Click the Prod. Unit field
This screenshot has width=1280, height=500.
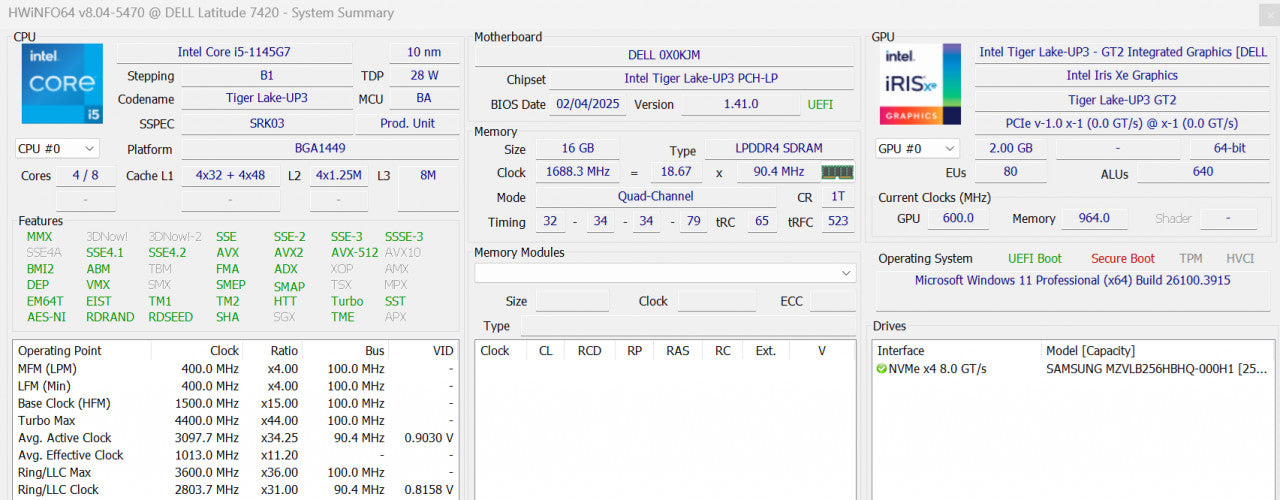pos(408,124)
